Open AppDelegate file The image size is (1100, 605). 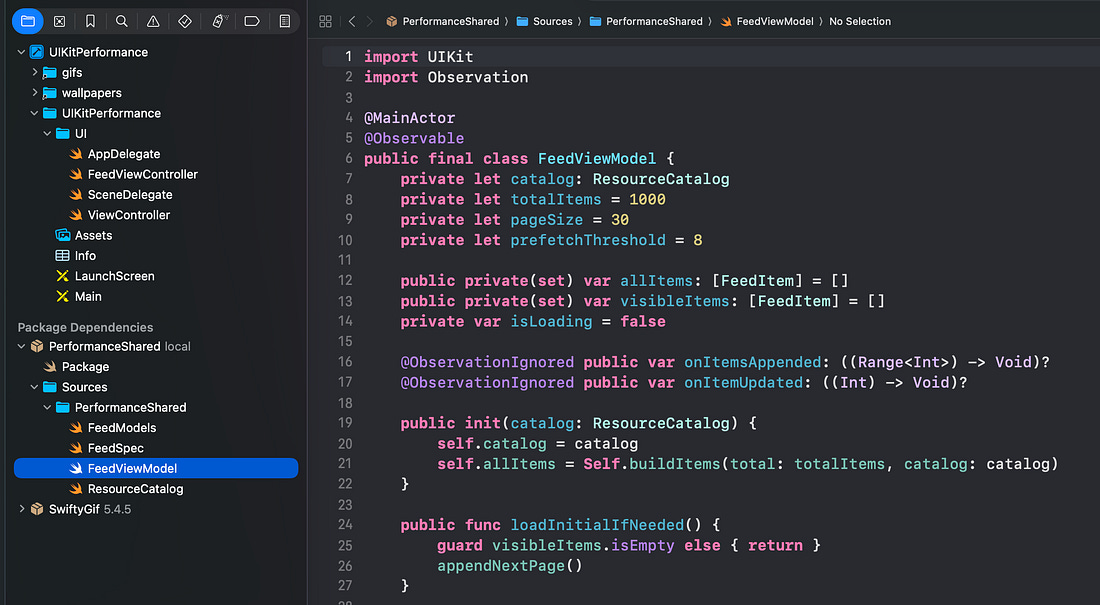(123, 154)
